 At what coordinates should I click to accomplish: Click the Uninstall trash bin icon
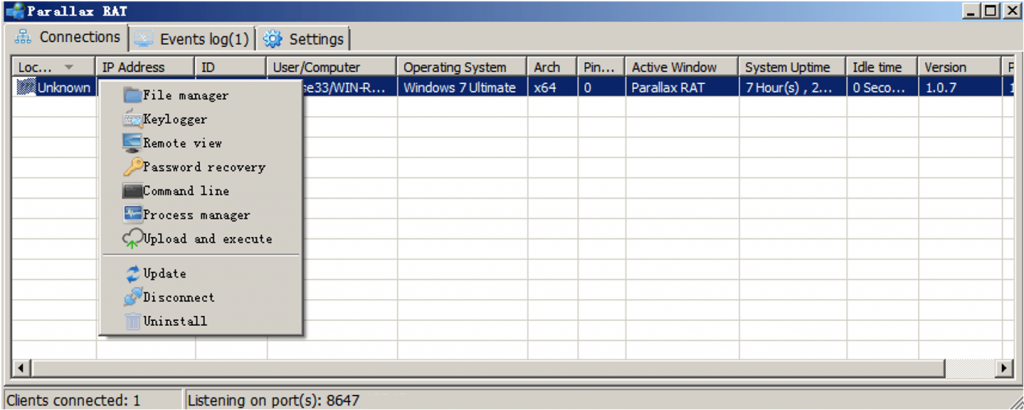(x=132, y=321)
